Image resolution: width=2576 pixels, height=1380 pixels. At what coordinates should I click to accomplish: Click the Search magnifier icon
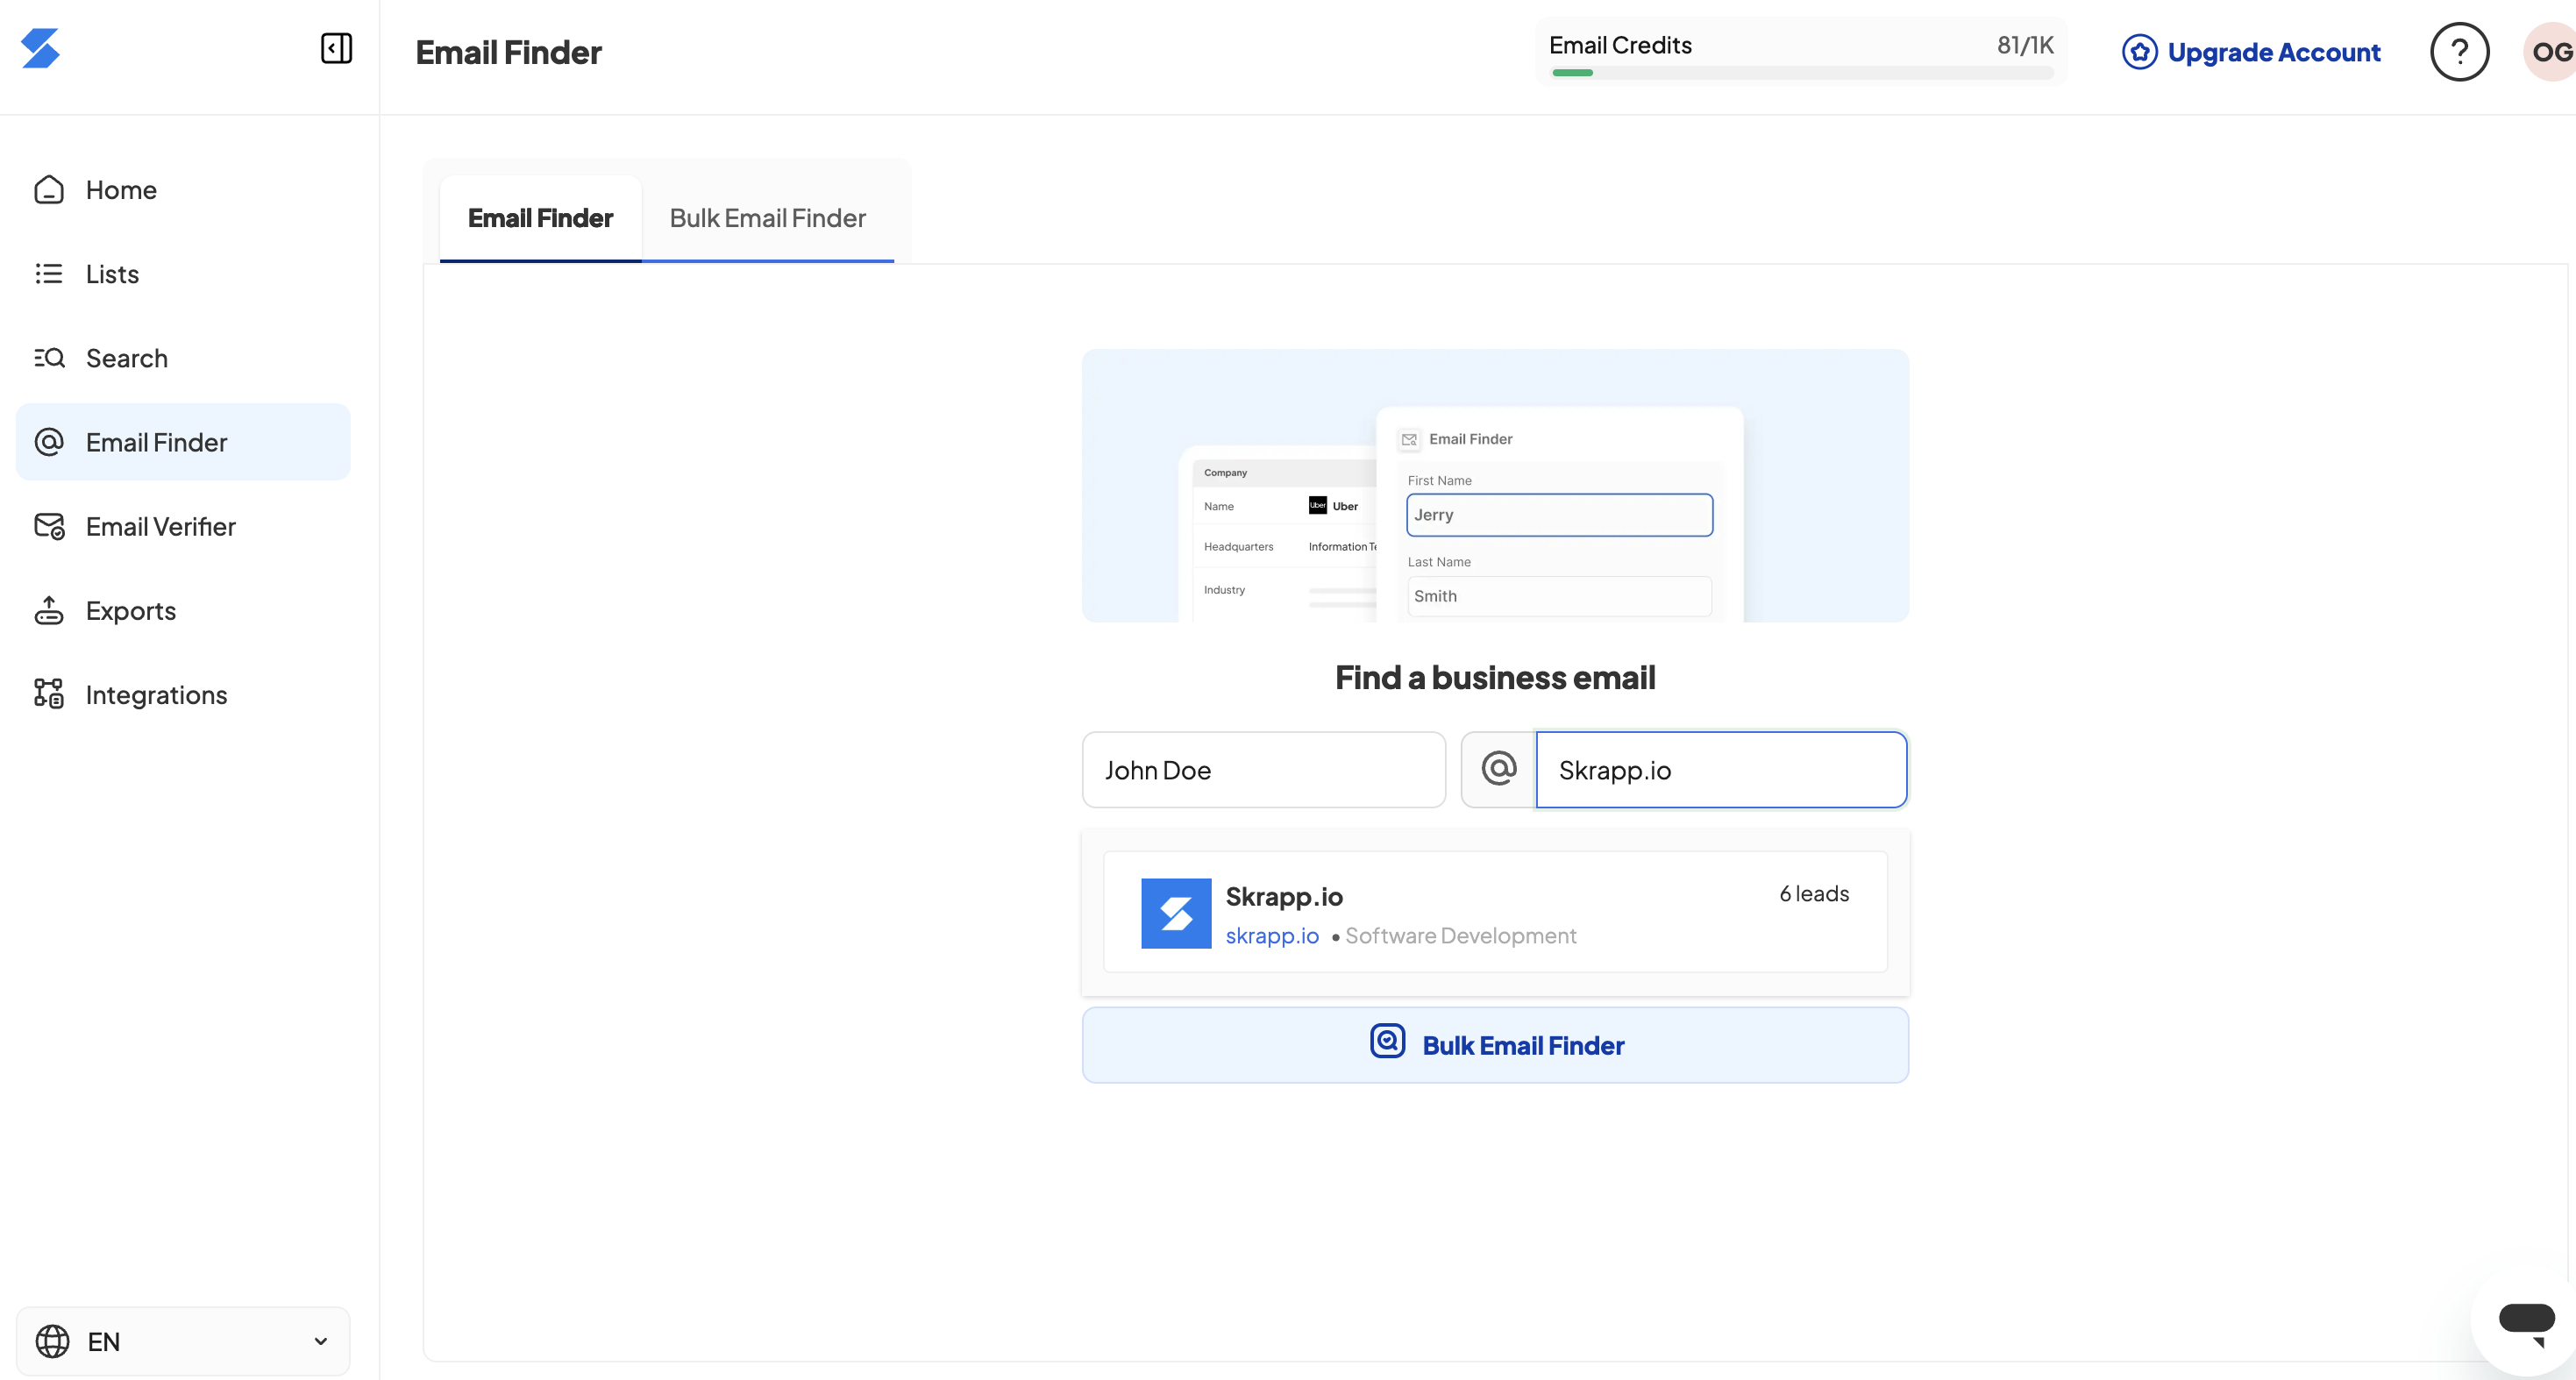[x=49, y=358]
